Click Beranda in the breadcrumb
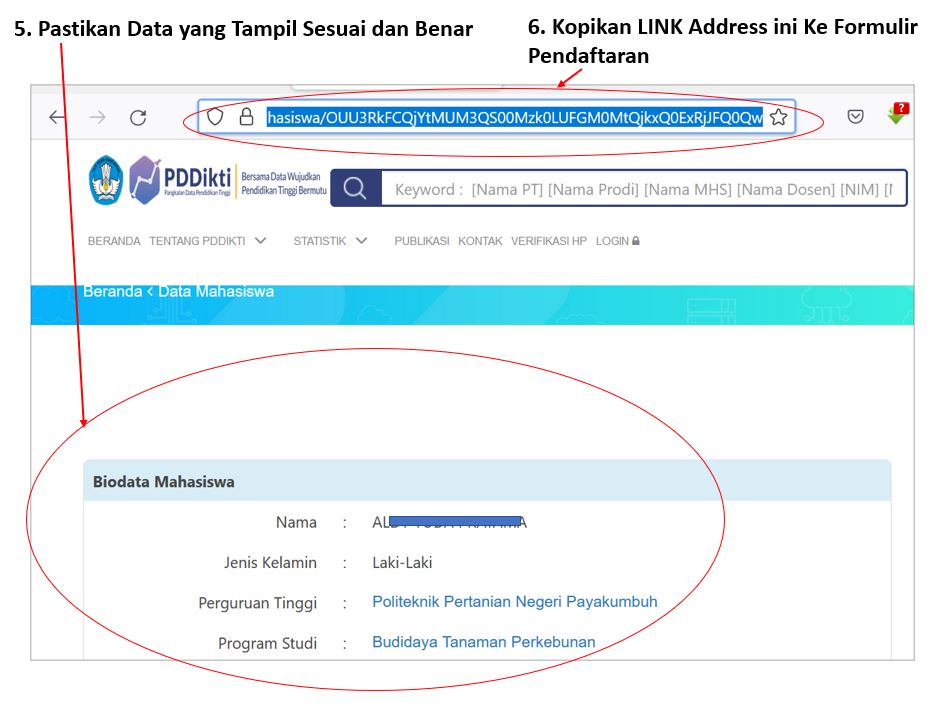Viewport: 940px width, 708px height. 113,291
